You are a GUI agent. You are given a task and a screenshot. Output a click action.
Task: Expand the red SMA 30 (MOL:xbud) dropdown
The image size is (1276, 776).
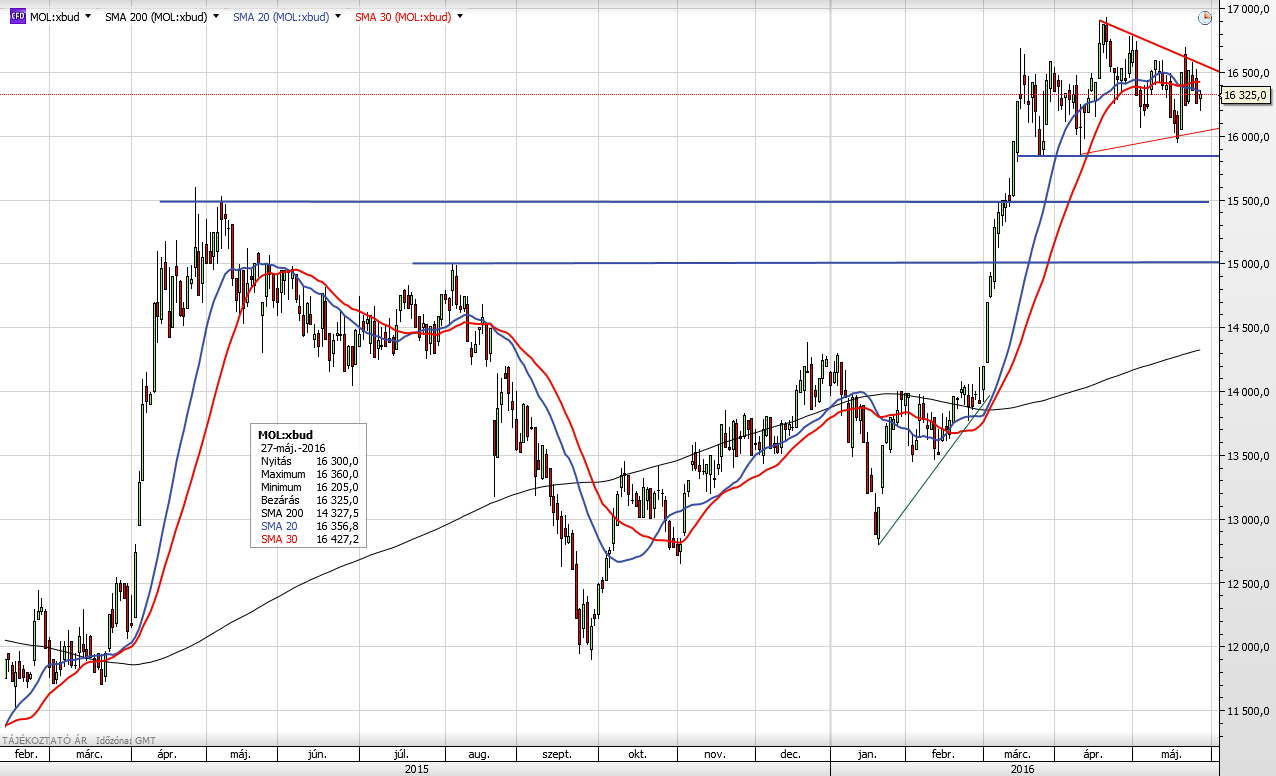459,17
